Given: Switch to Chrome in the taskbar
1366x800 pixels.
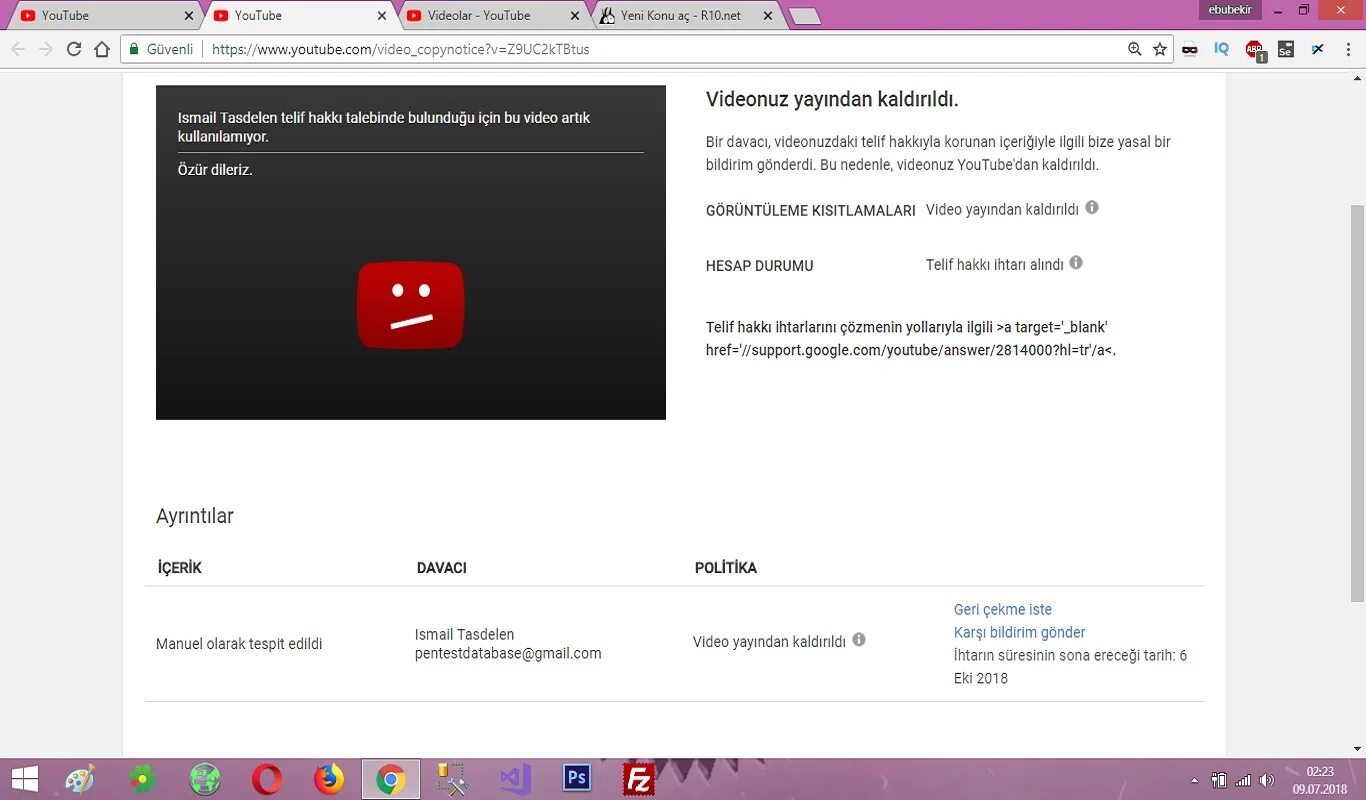Looking at the screenshot, I should 391,779.
